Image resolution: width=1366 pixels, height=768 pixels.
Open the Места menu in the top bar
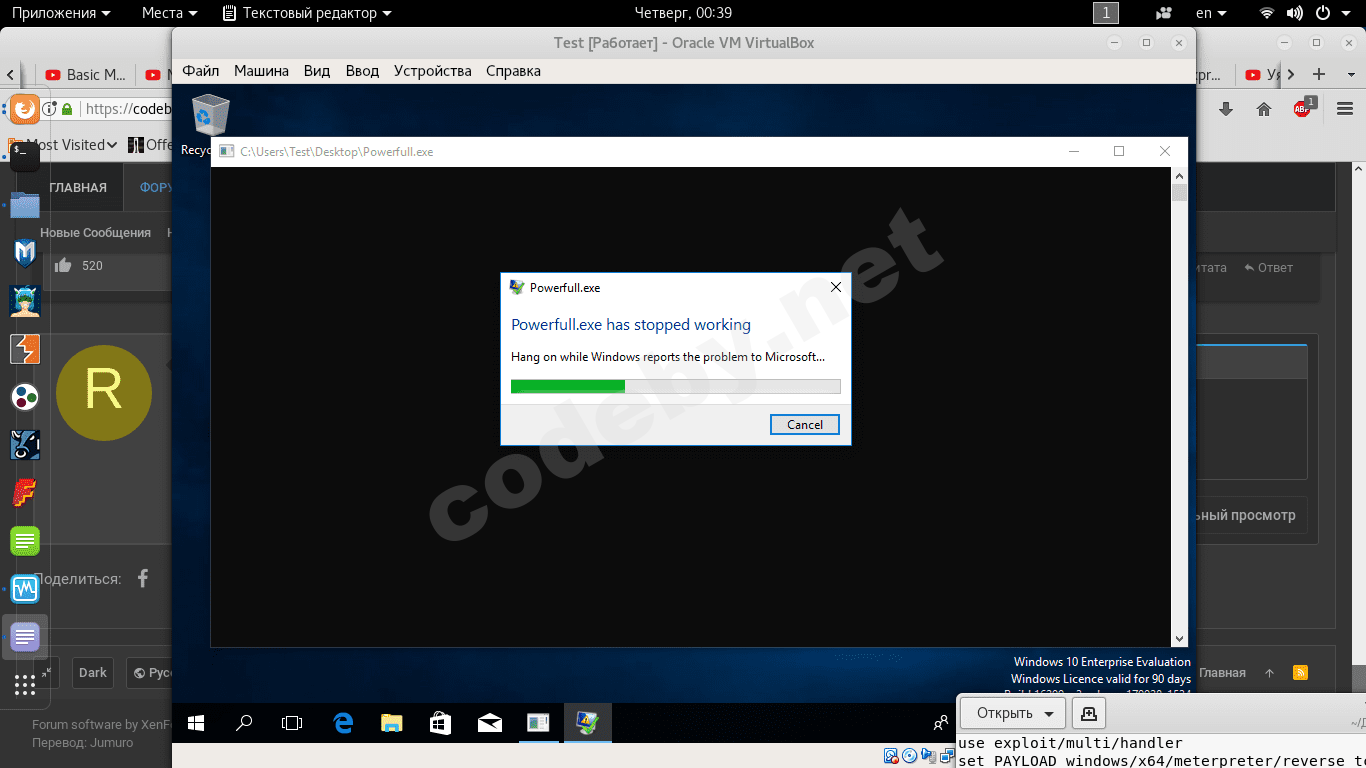tap(169, 13)
